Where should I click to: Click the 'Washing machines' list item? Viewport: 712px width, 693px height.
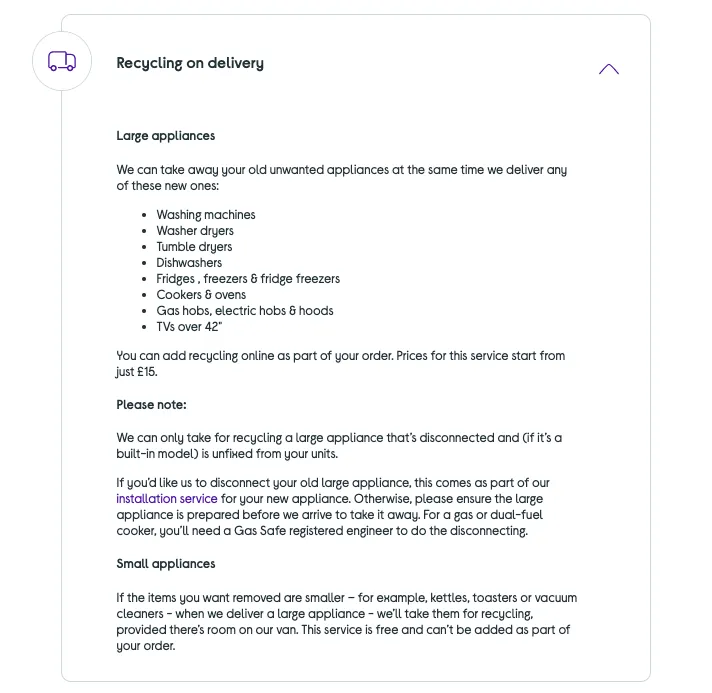click(206, 215)
